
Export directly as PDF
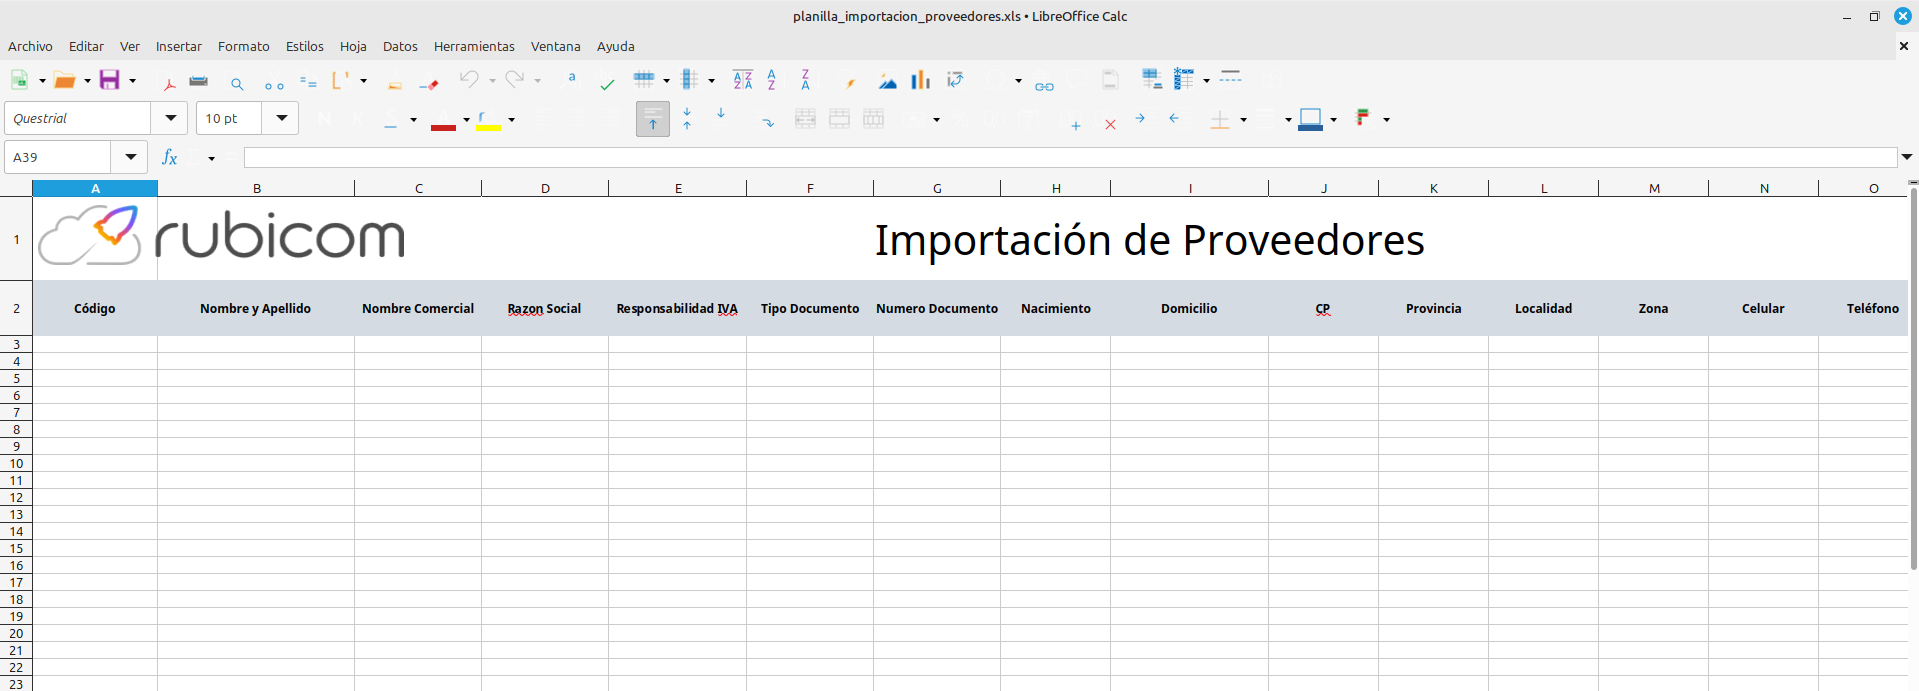[x=169, y=82]
